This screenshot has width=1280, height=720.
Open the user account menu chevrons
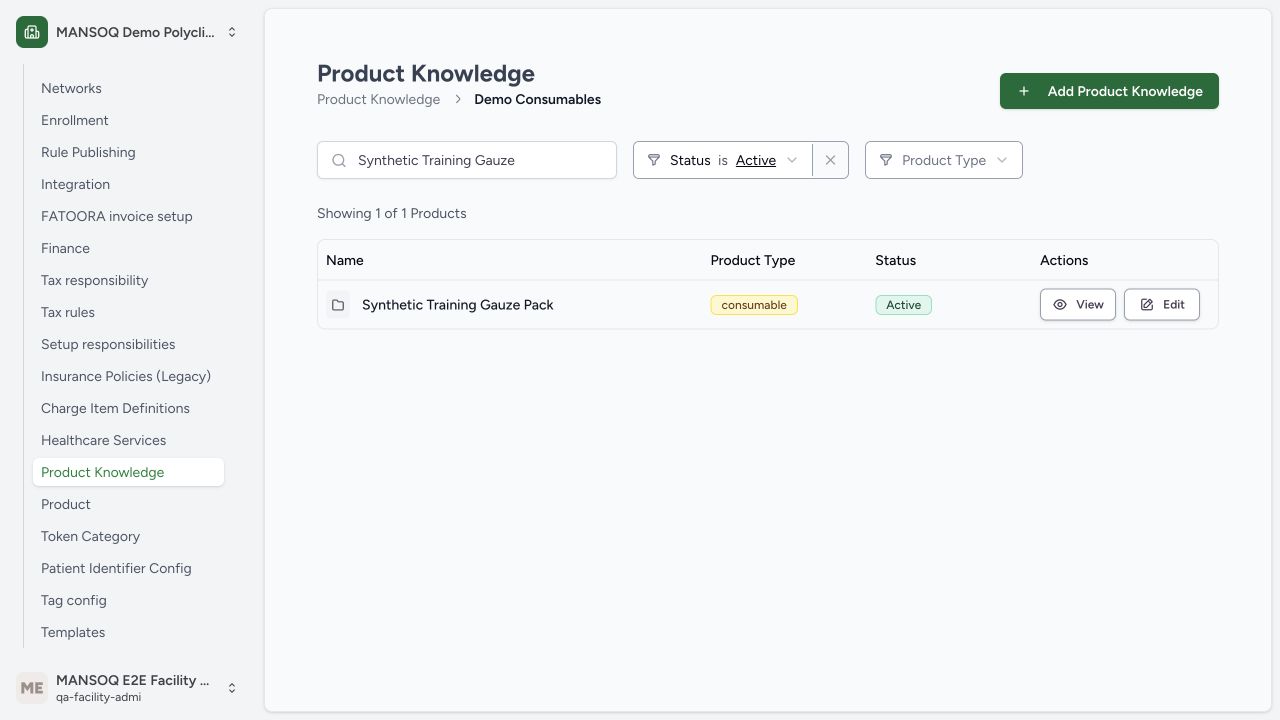click(x=232, y=688)
